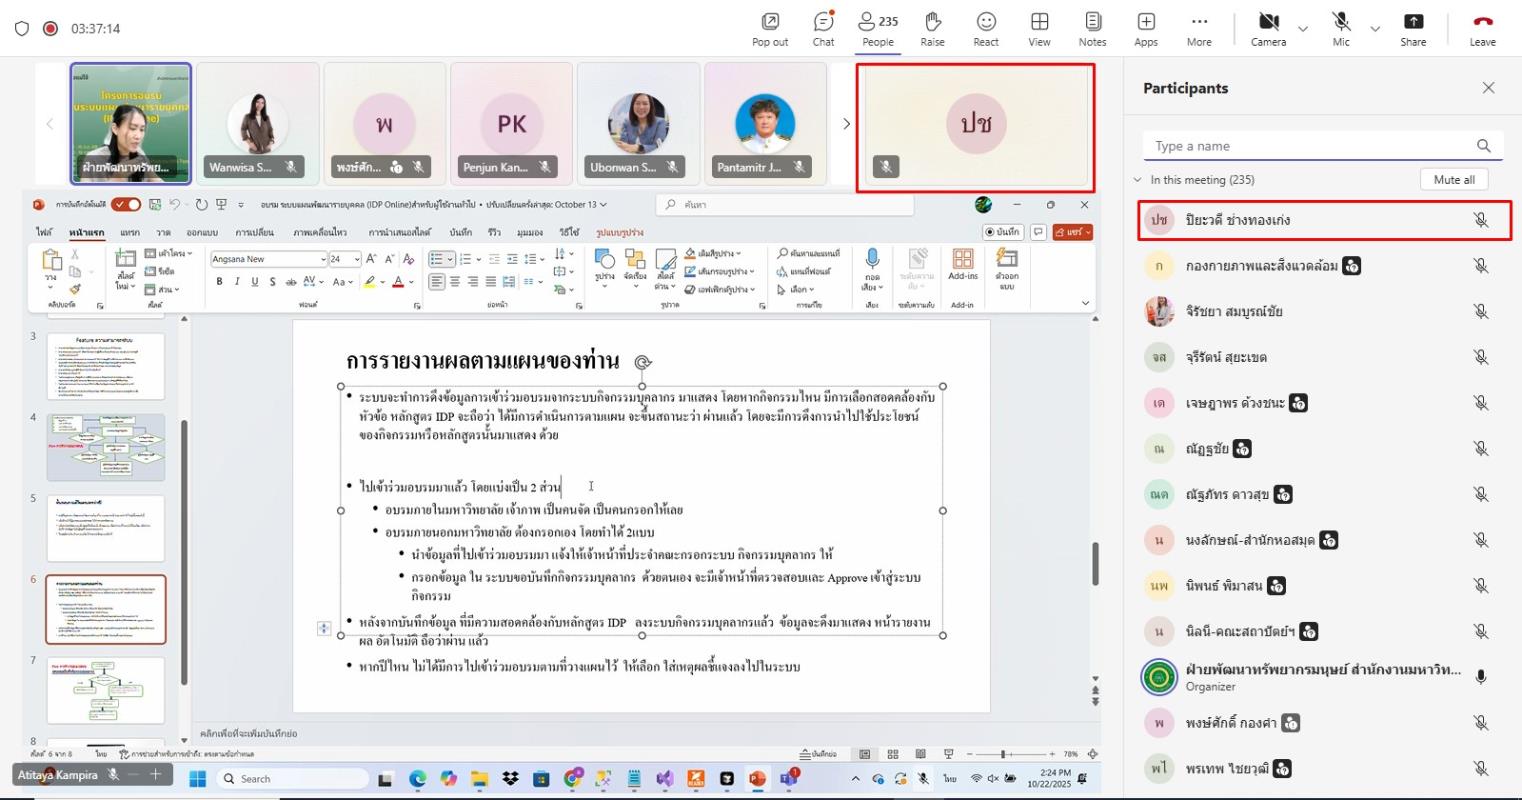The width and height of the screenshot is (1522, 800).
Task: Click the Type a name search field
Action: click(1310, 146)
